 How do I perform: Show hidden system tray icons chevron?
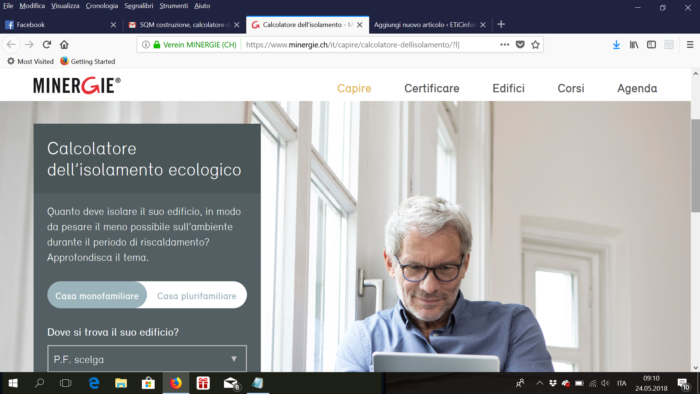tap(539, 383)
